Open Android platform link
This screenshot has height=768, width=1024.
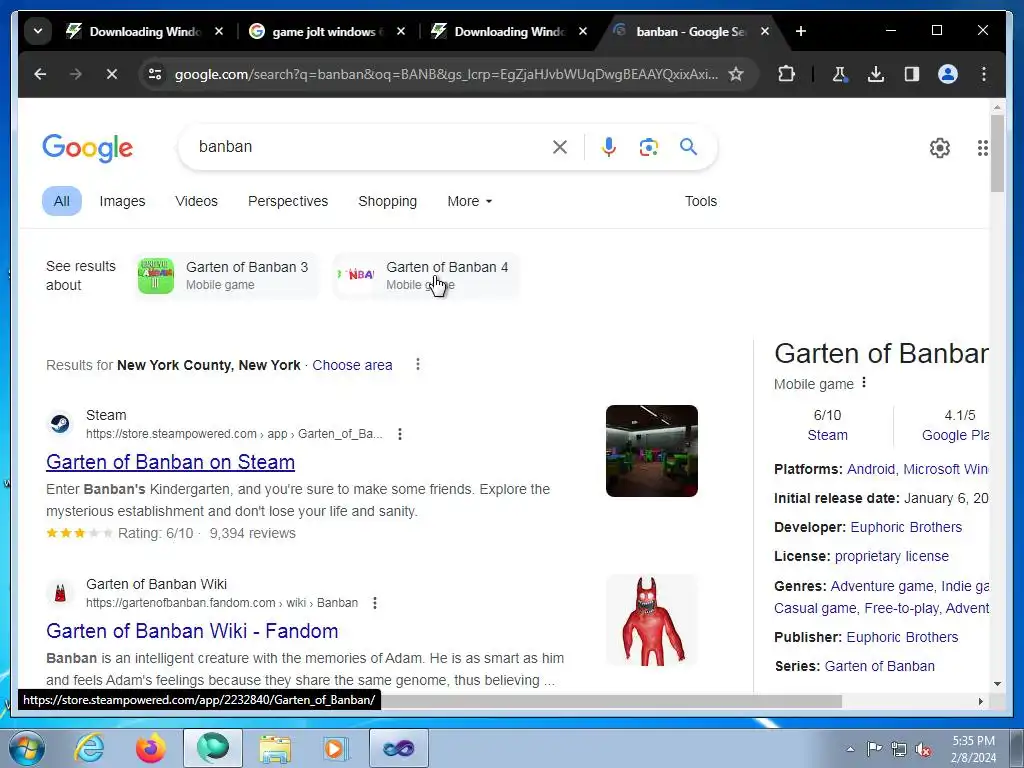coord(871,469)
